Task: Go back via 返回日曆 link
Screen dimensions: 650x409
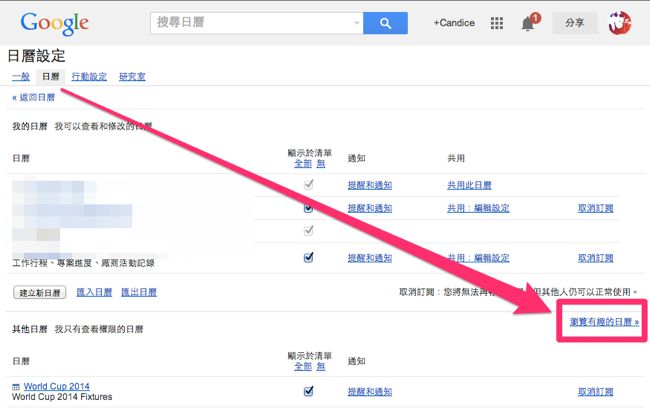Action: 32,98
